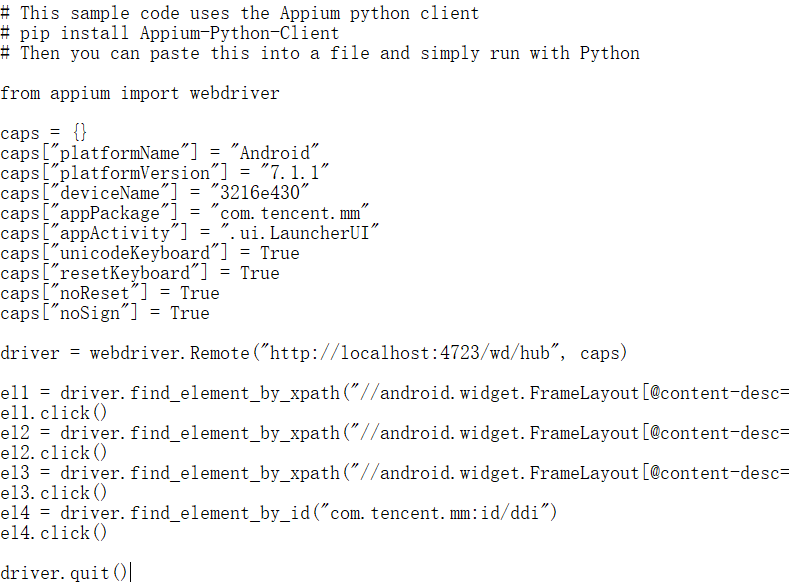Click the '.ui.LauncherUI' appActivity value

click(299, 233)
